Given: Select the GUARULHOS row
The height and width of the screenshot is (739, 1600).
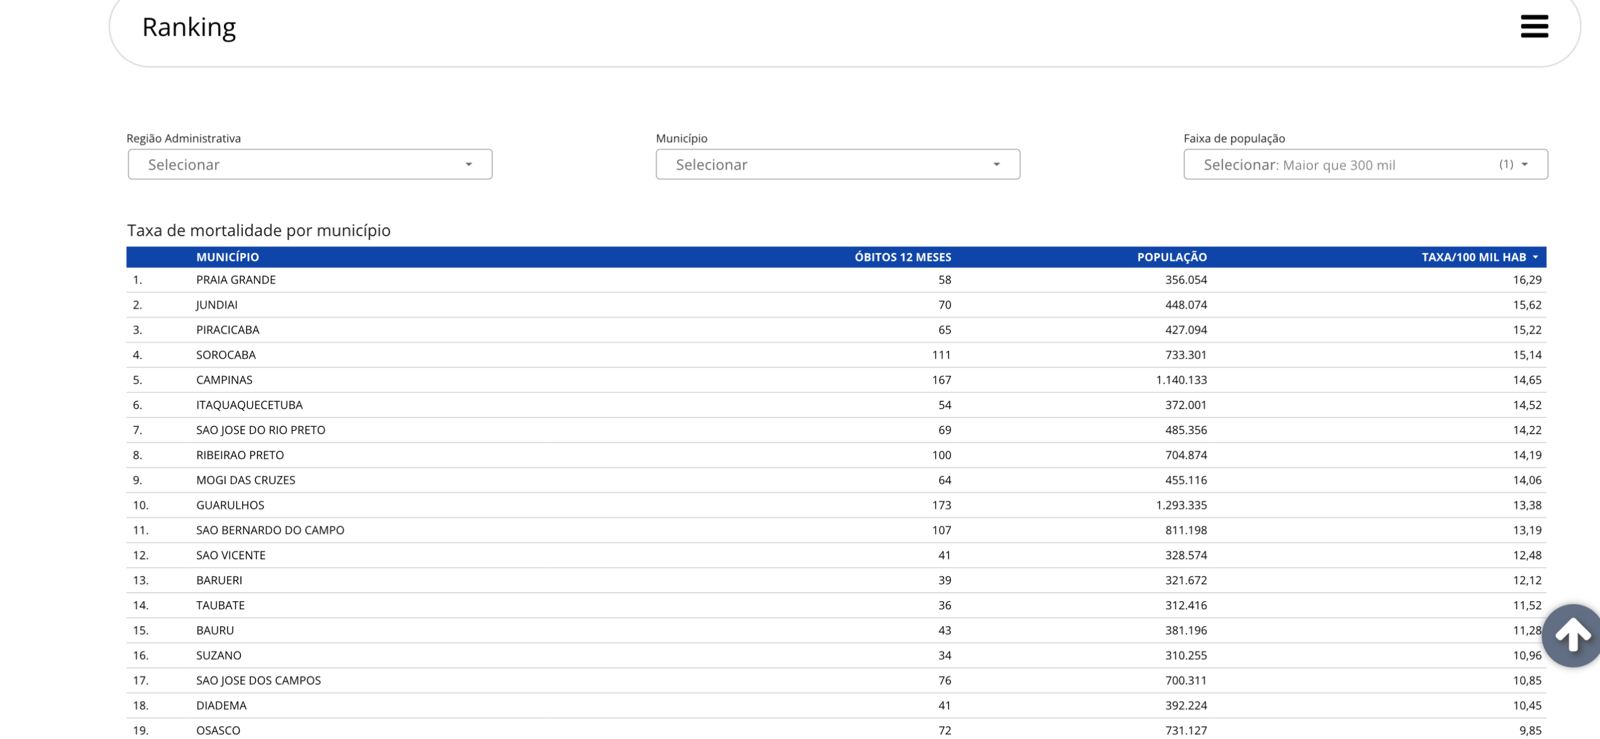Looking at the screenshot, I should tap(836, 505).
